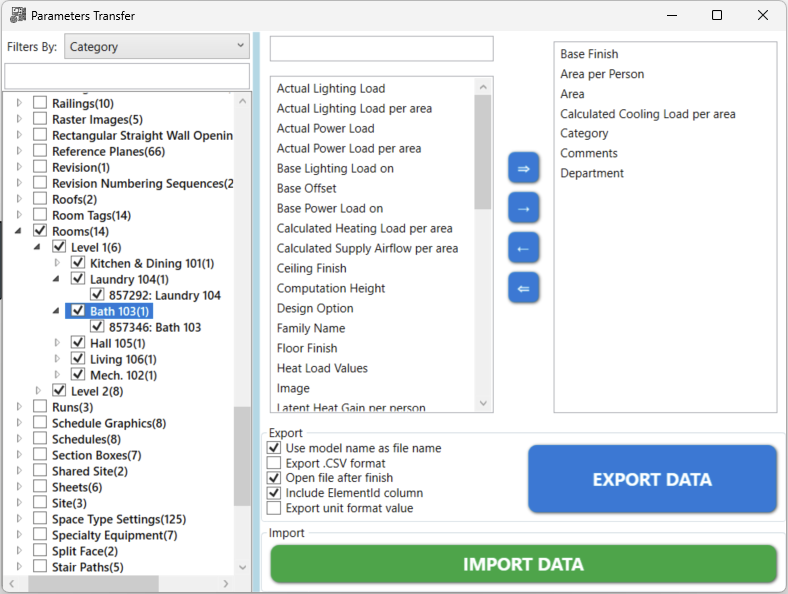Select Family Name parameter

coord(311,328)
